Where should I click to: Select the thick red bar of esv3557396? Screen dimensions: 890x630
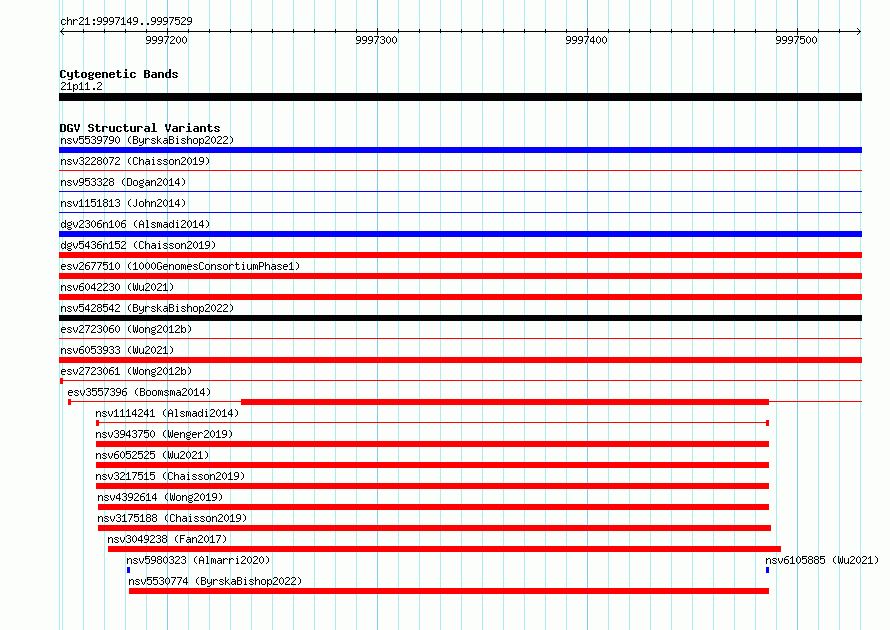[505, 402]
